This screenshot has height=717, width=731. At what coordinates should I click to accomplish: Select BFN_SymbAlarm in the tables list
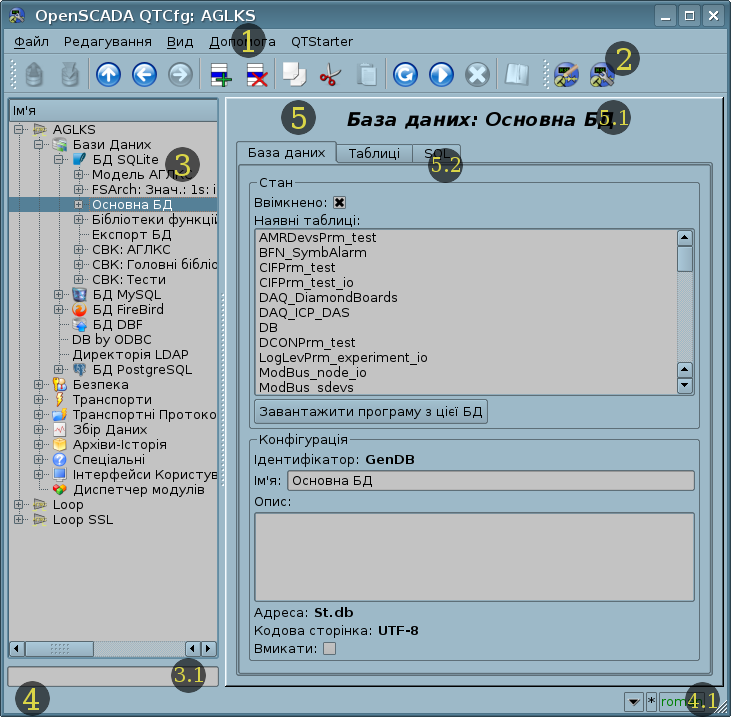[x=313, y=253]
